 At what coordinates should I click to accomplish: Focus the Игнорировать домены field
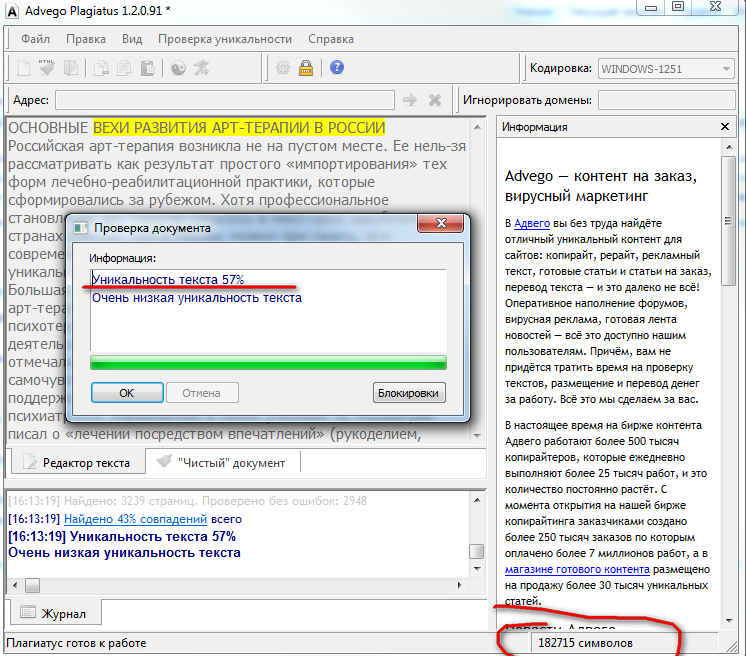667,100
